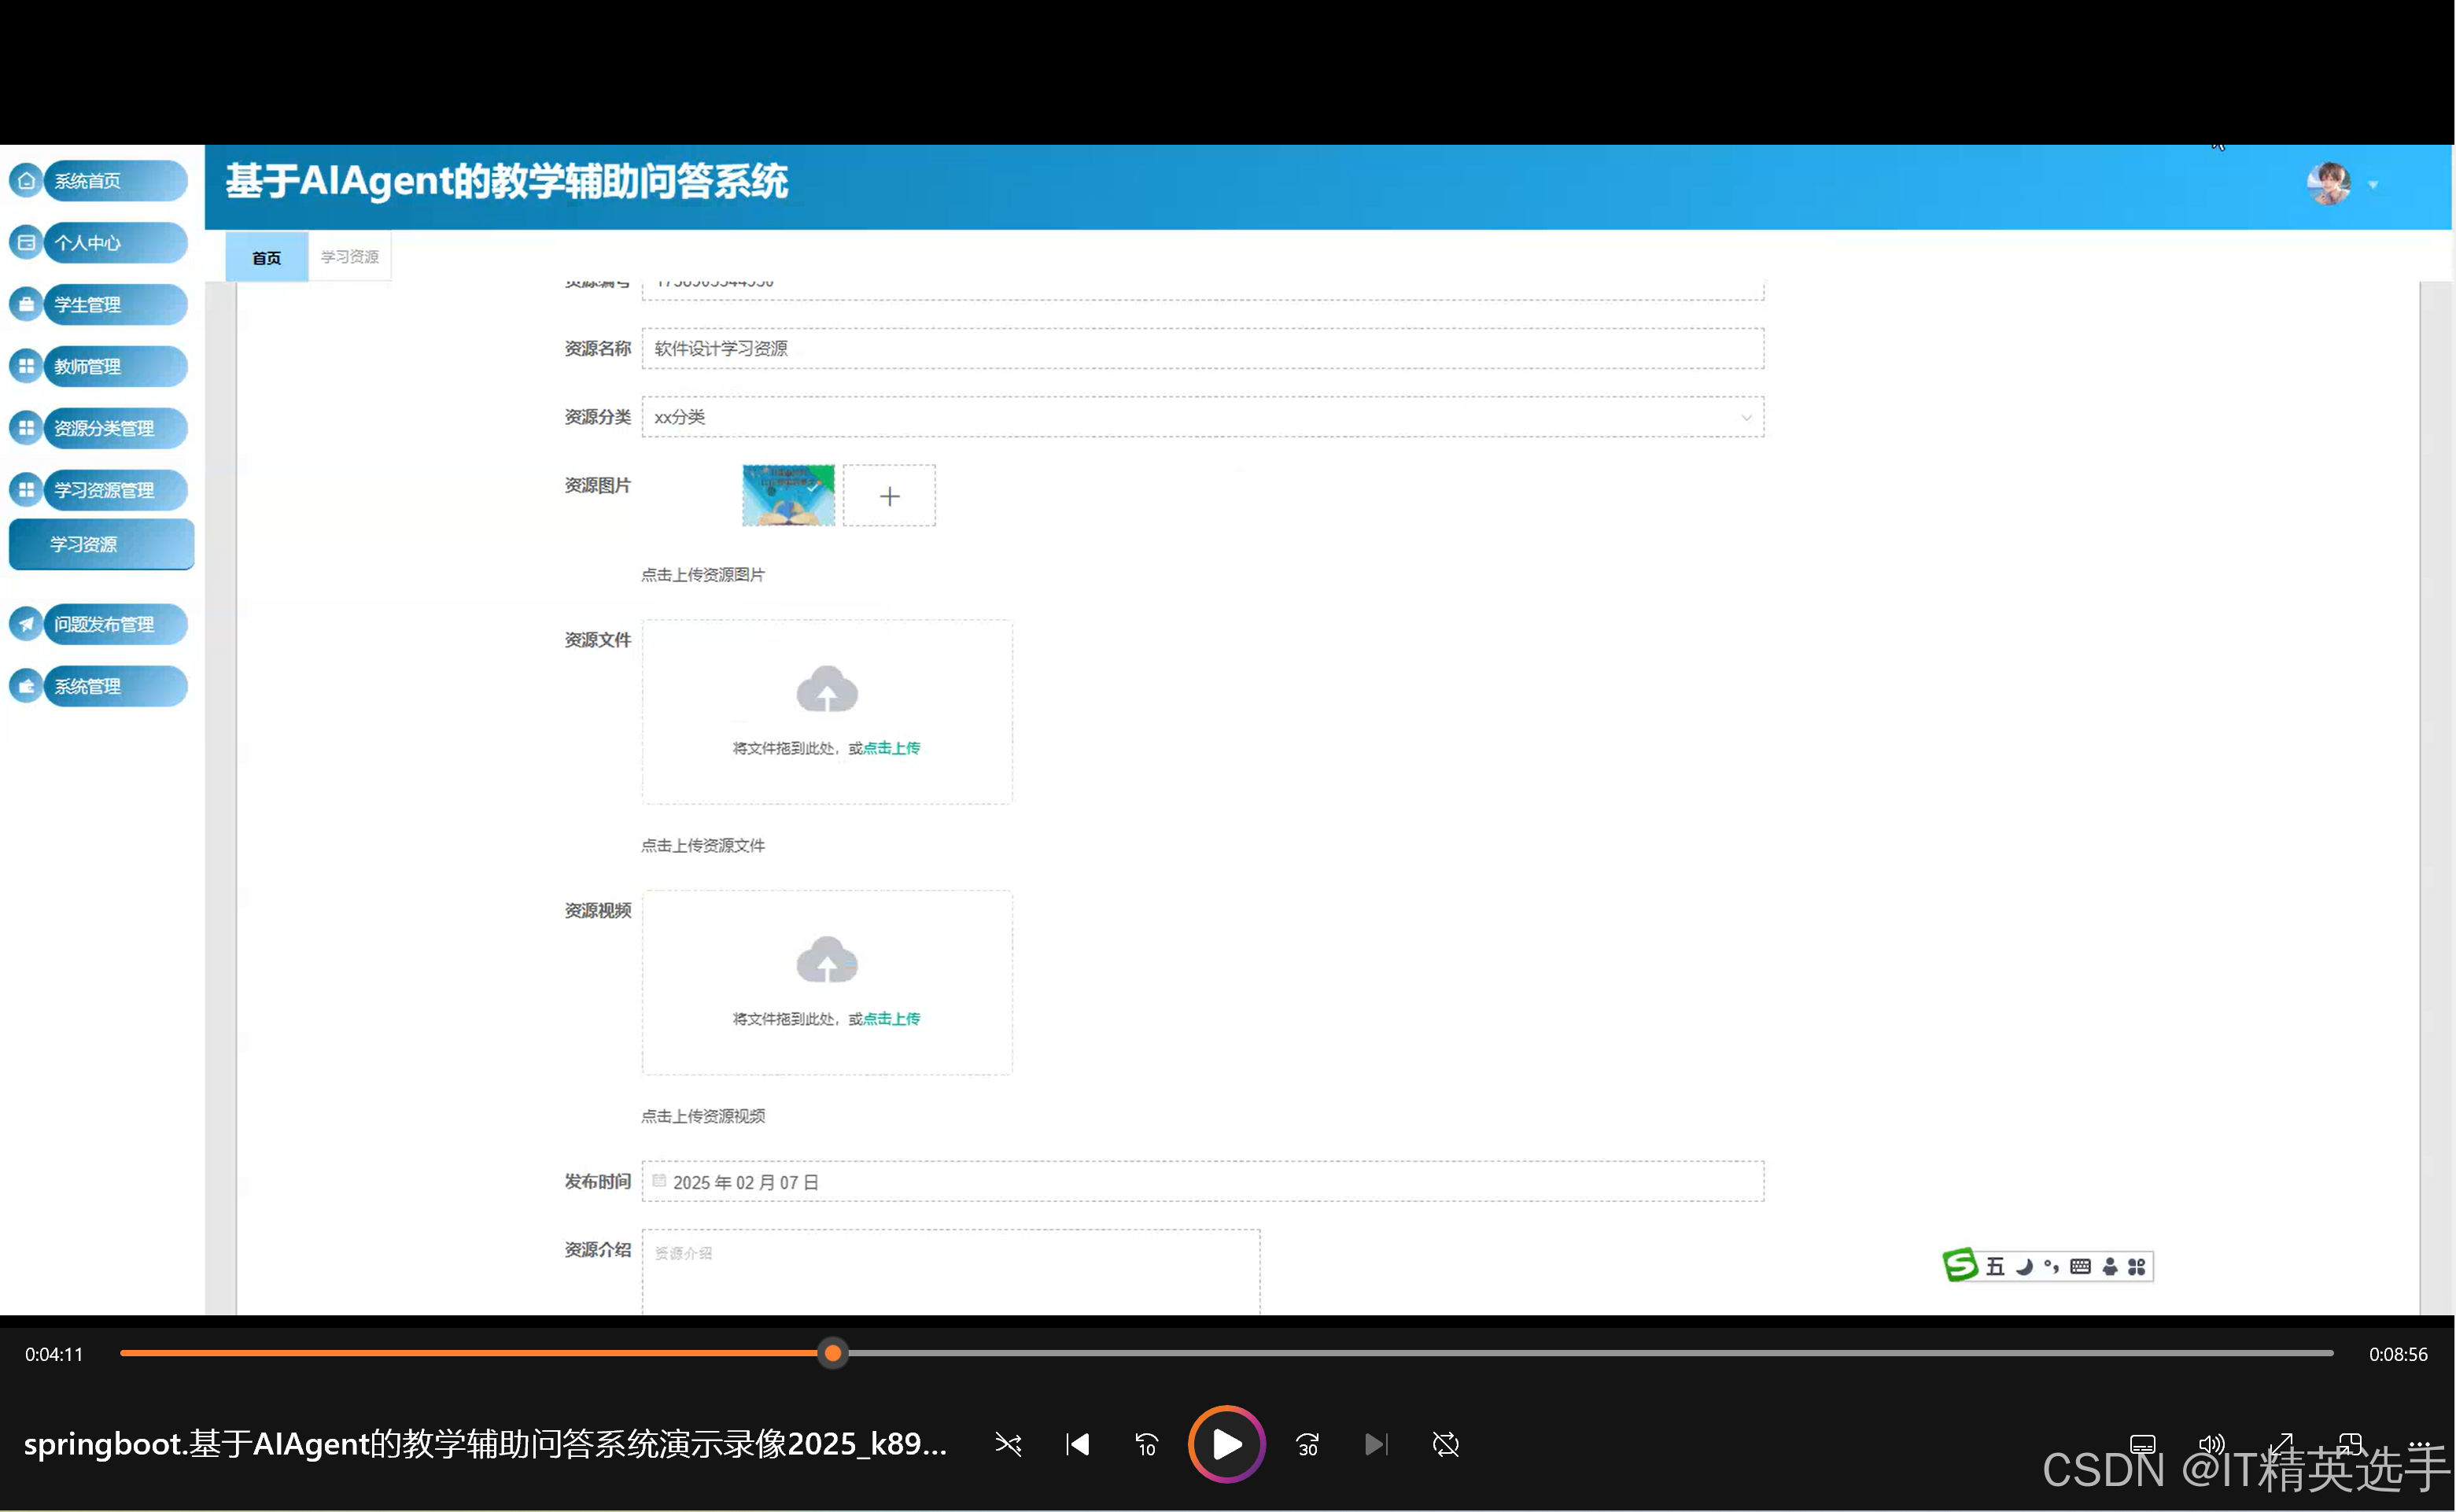Click the volume speaker icon
This screenshot has height=1512, width=2456.
[x=2211, y=1444]
